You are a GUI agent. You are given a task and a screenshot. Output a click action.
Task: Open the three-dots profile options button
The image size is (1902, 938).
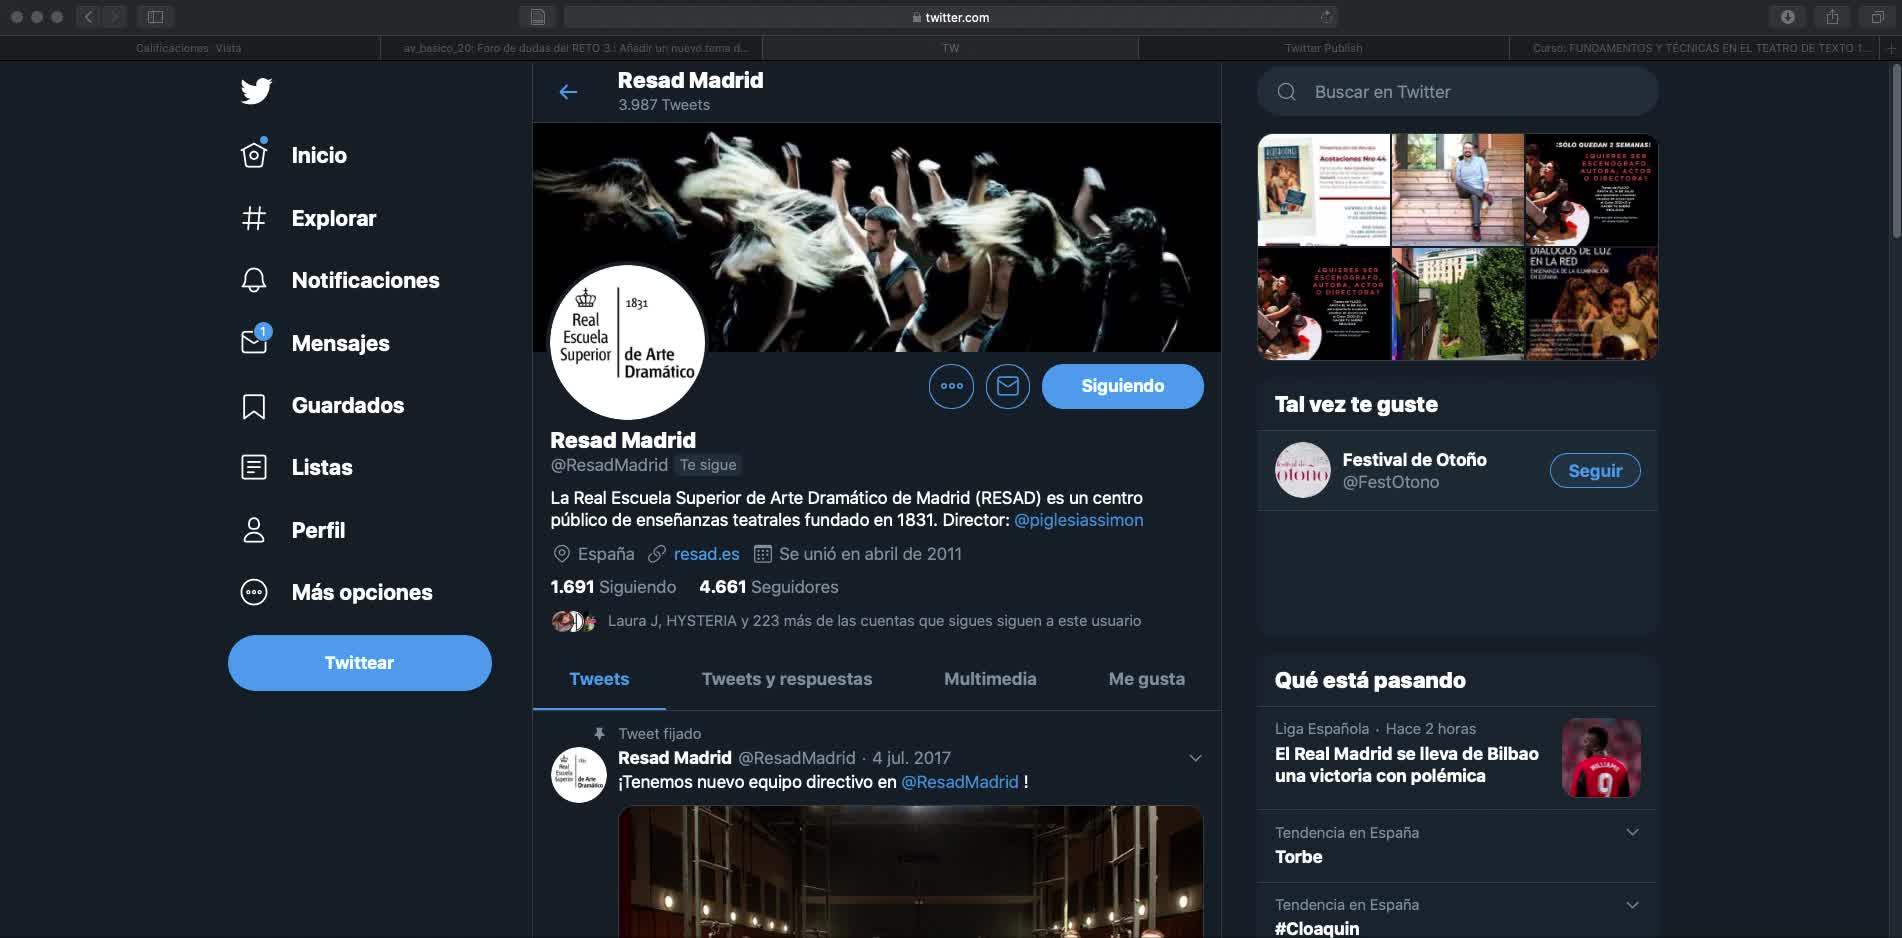[951, 386]
